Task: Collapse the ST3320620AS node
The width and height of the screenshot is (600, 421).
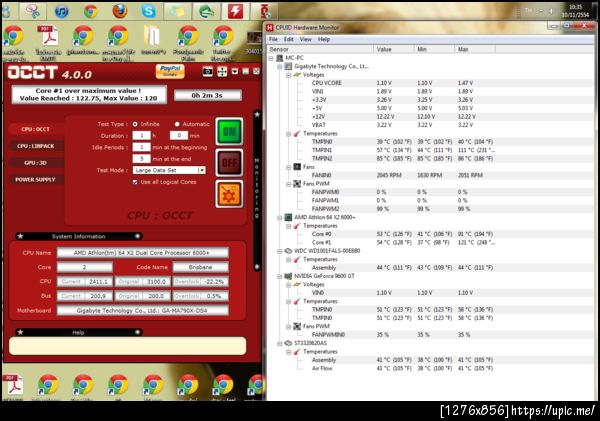Action: click(280, 344)
